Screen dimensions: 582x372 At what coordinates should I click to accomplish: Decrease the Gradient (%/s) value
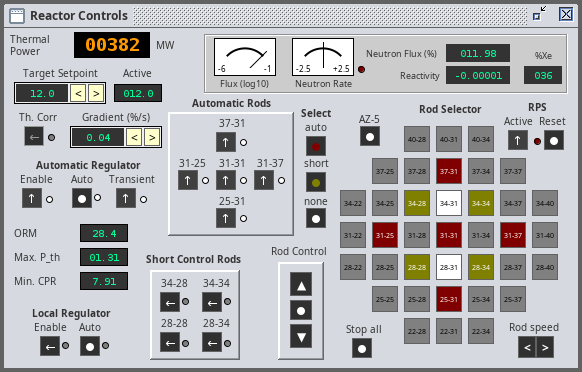[134, 137]
